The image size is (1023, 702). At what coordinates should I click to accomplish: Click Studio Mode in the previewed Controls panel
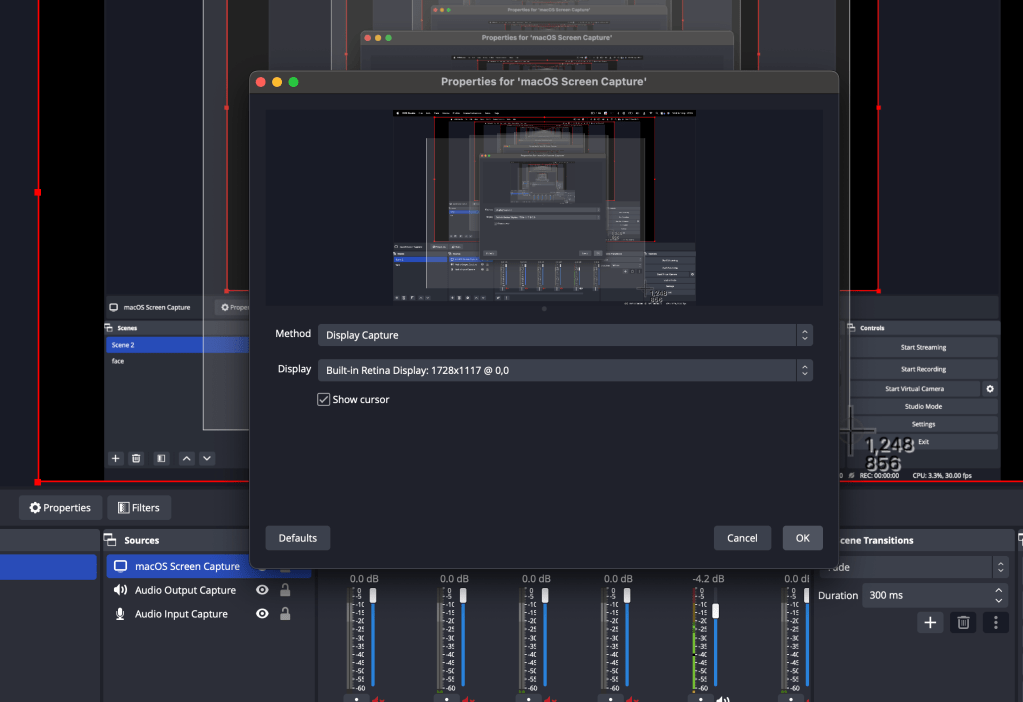923,406
